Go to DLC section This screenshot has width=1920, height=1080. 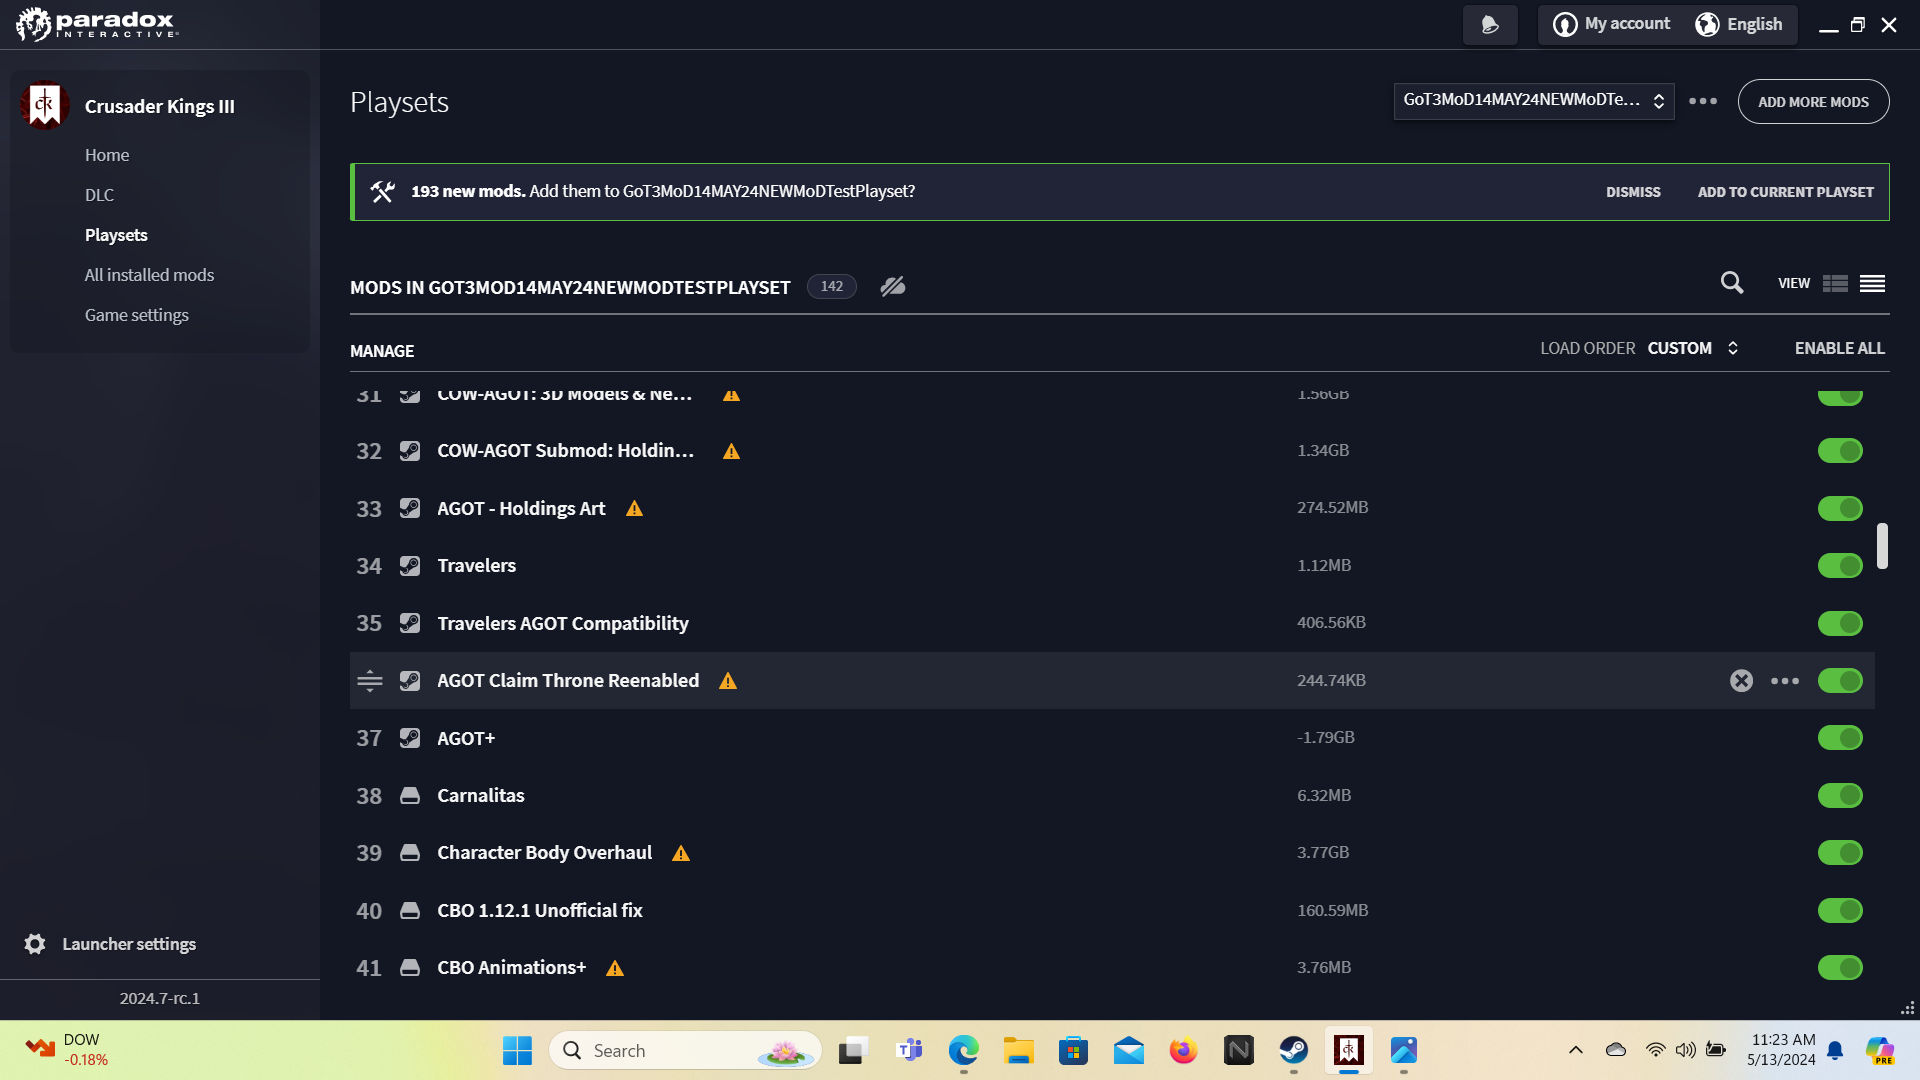99,195
